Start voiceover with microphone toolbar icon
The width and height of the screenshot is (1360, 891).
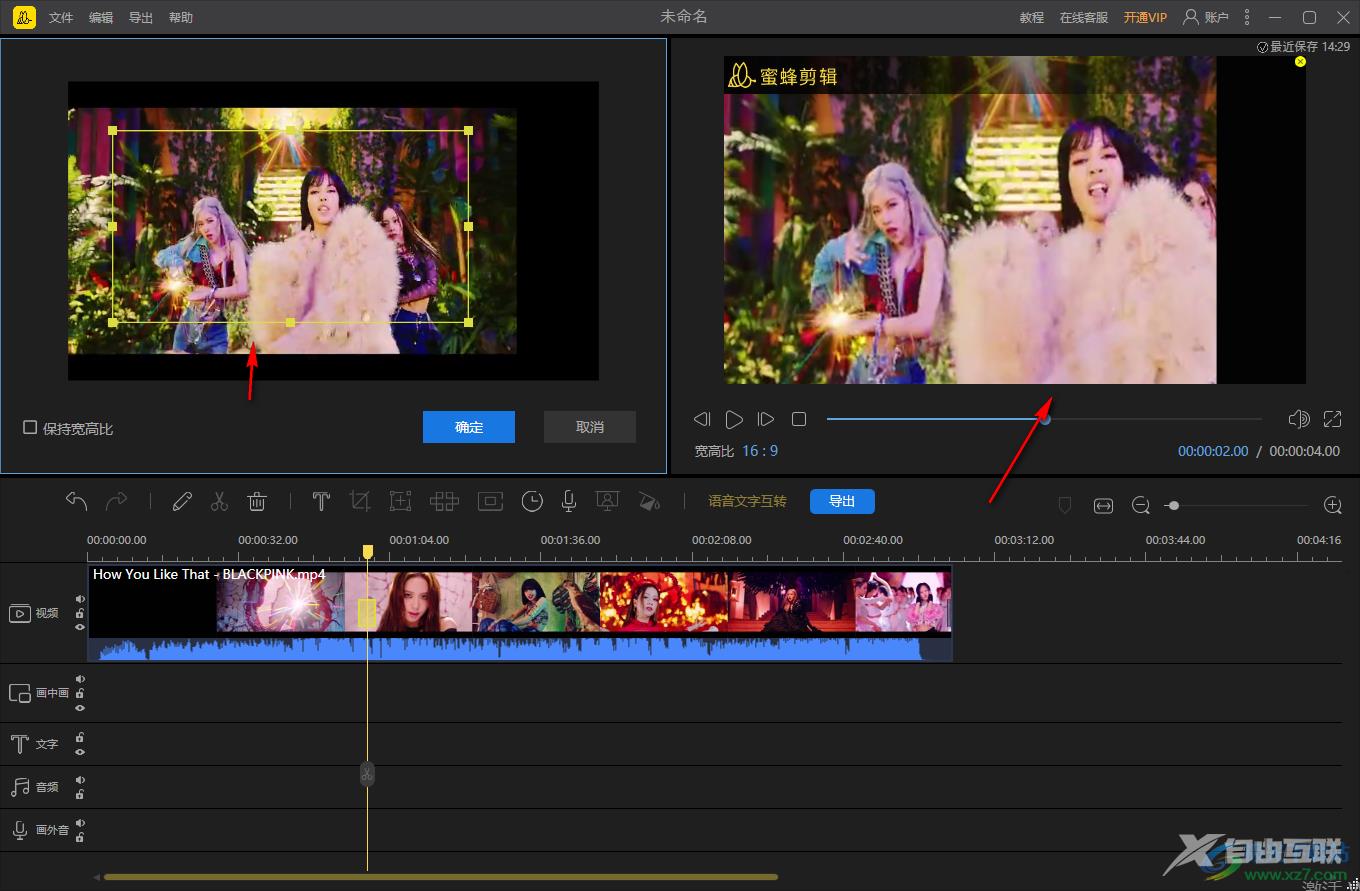pos(568,501)
